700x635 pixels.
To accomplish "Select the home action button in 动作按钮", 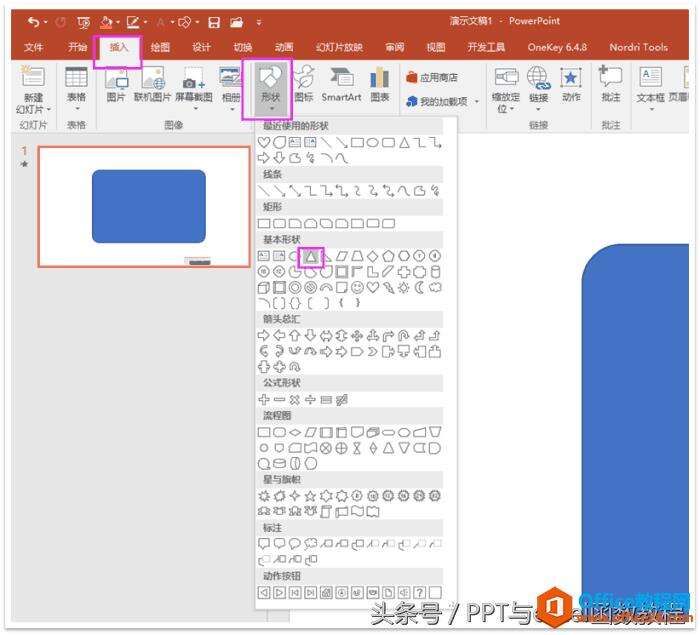I will coord(326,593).
